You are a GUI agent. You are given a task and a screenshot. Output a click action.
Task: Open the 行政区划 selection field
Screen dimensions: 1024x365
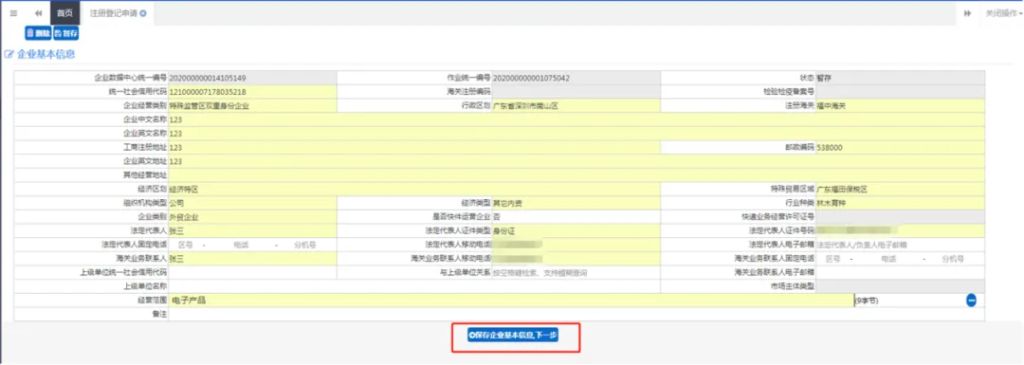point(576,105)
